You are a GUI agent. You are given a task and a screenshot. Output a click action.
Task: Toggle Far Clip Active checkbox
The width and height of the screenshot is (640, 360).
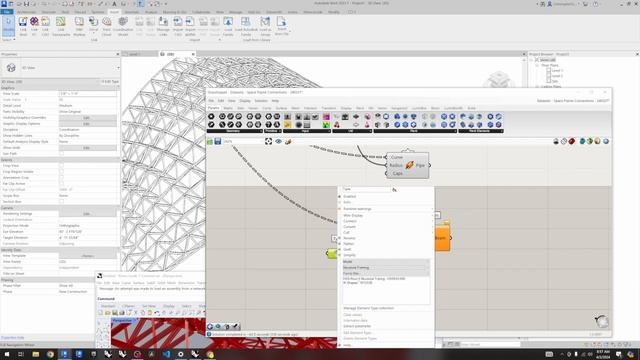(x=61, y=184)
